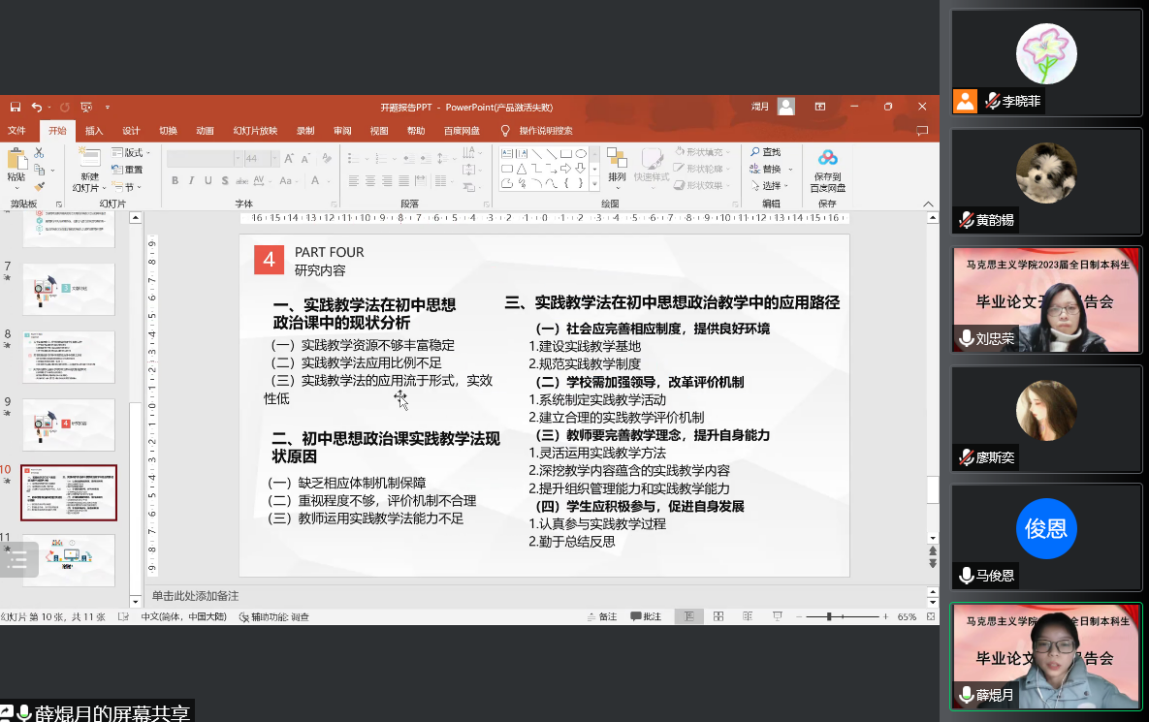The height and width of the screenshot is (722, 1149).
Task: Expand the Select (选择) dropdown
Action: (x=772, y=186)
